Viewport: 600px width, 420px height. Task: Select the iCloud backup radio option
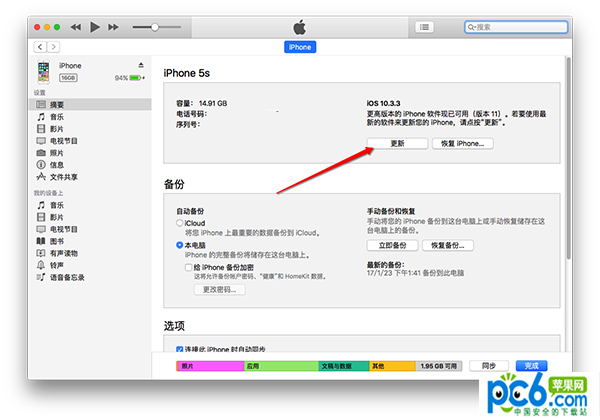pos(180,223)
